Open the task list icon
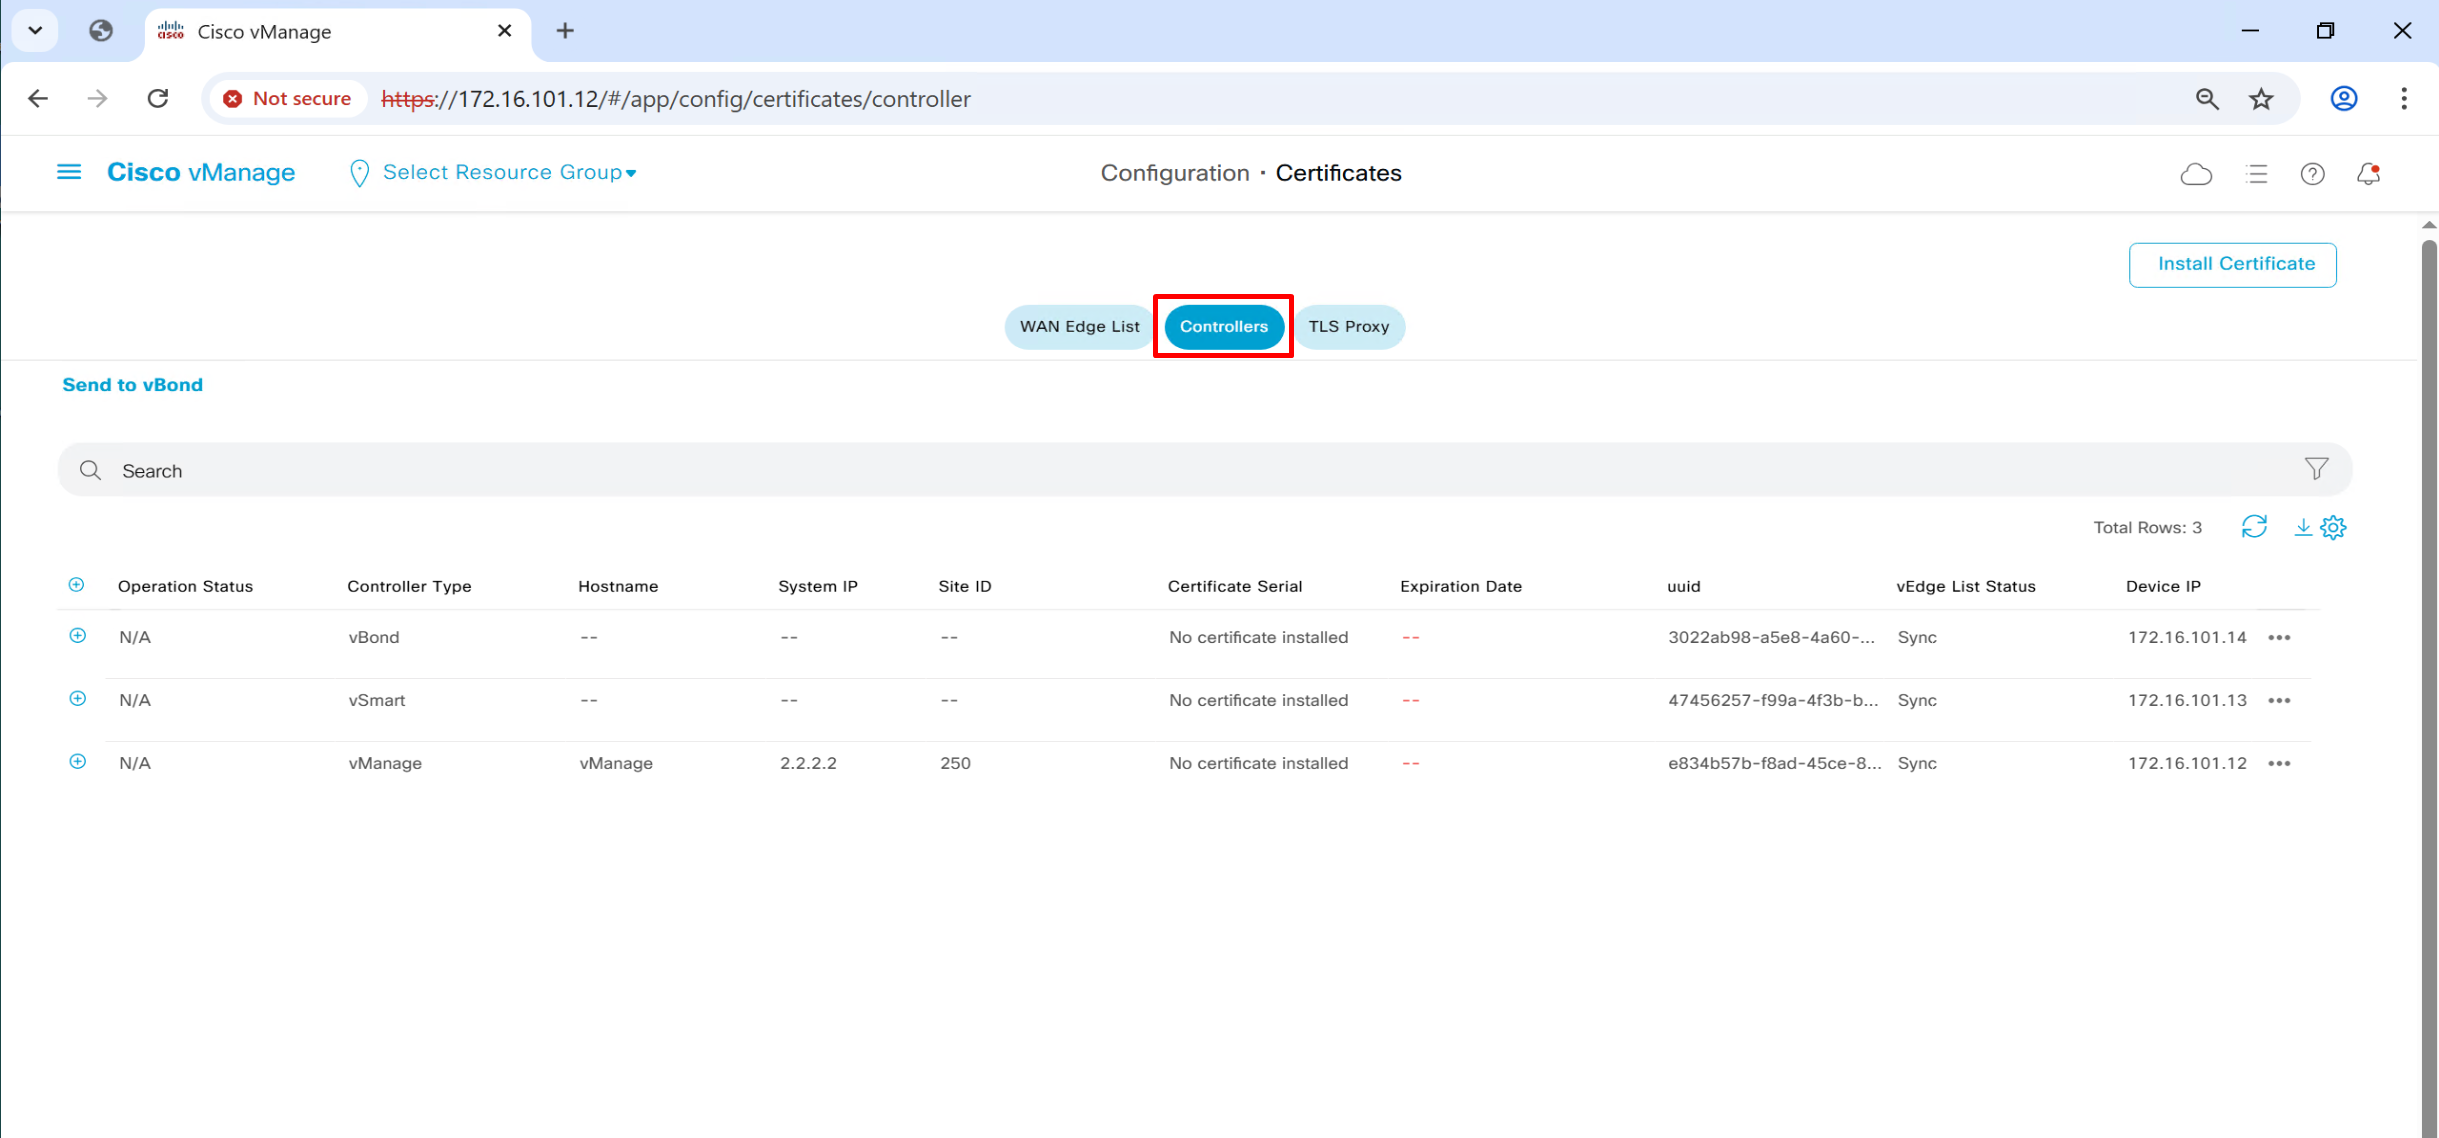 (x=2256, y=174)
